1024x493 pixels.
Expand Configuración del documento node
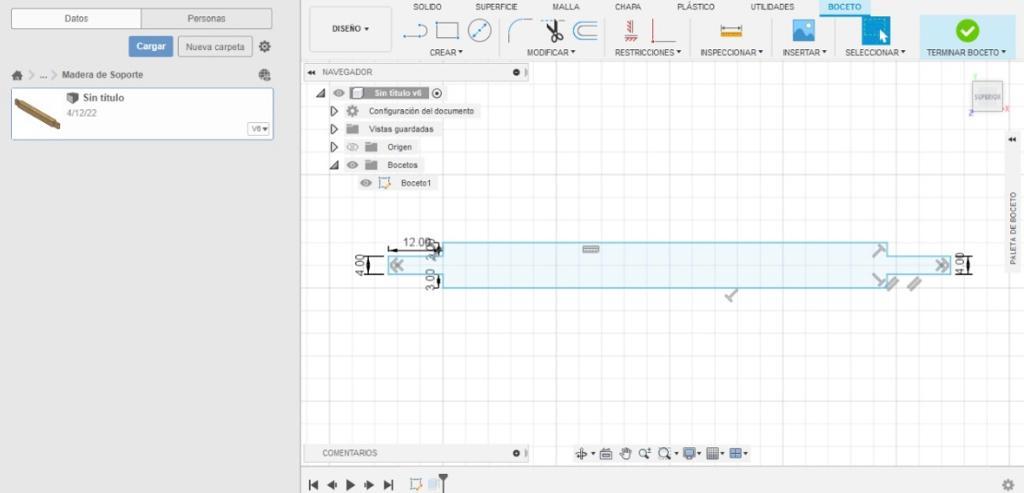[x=334, y=111]
